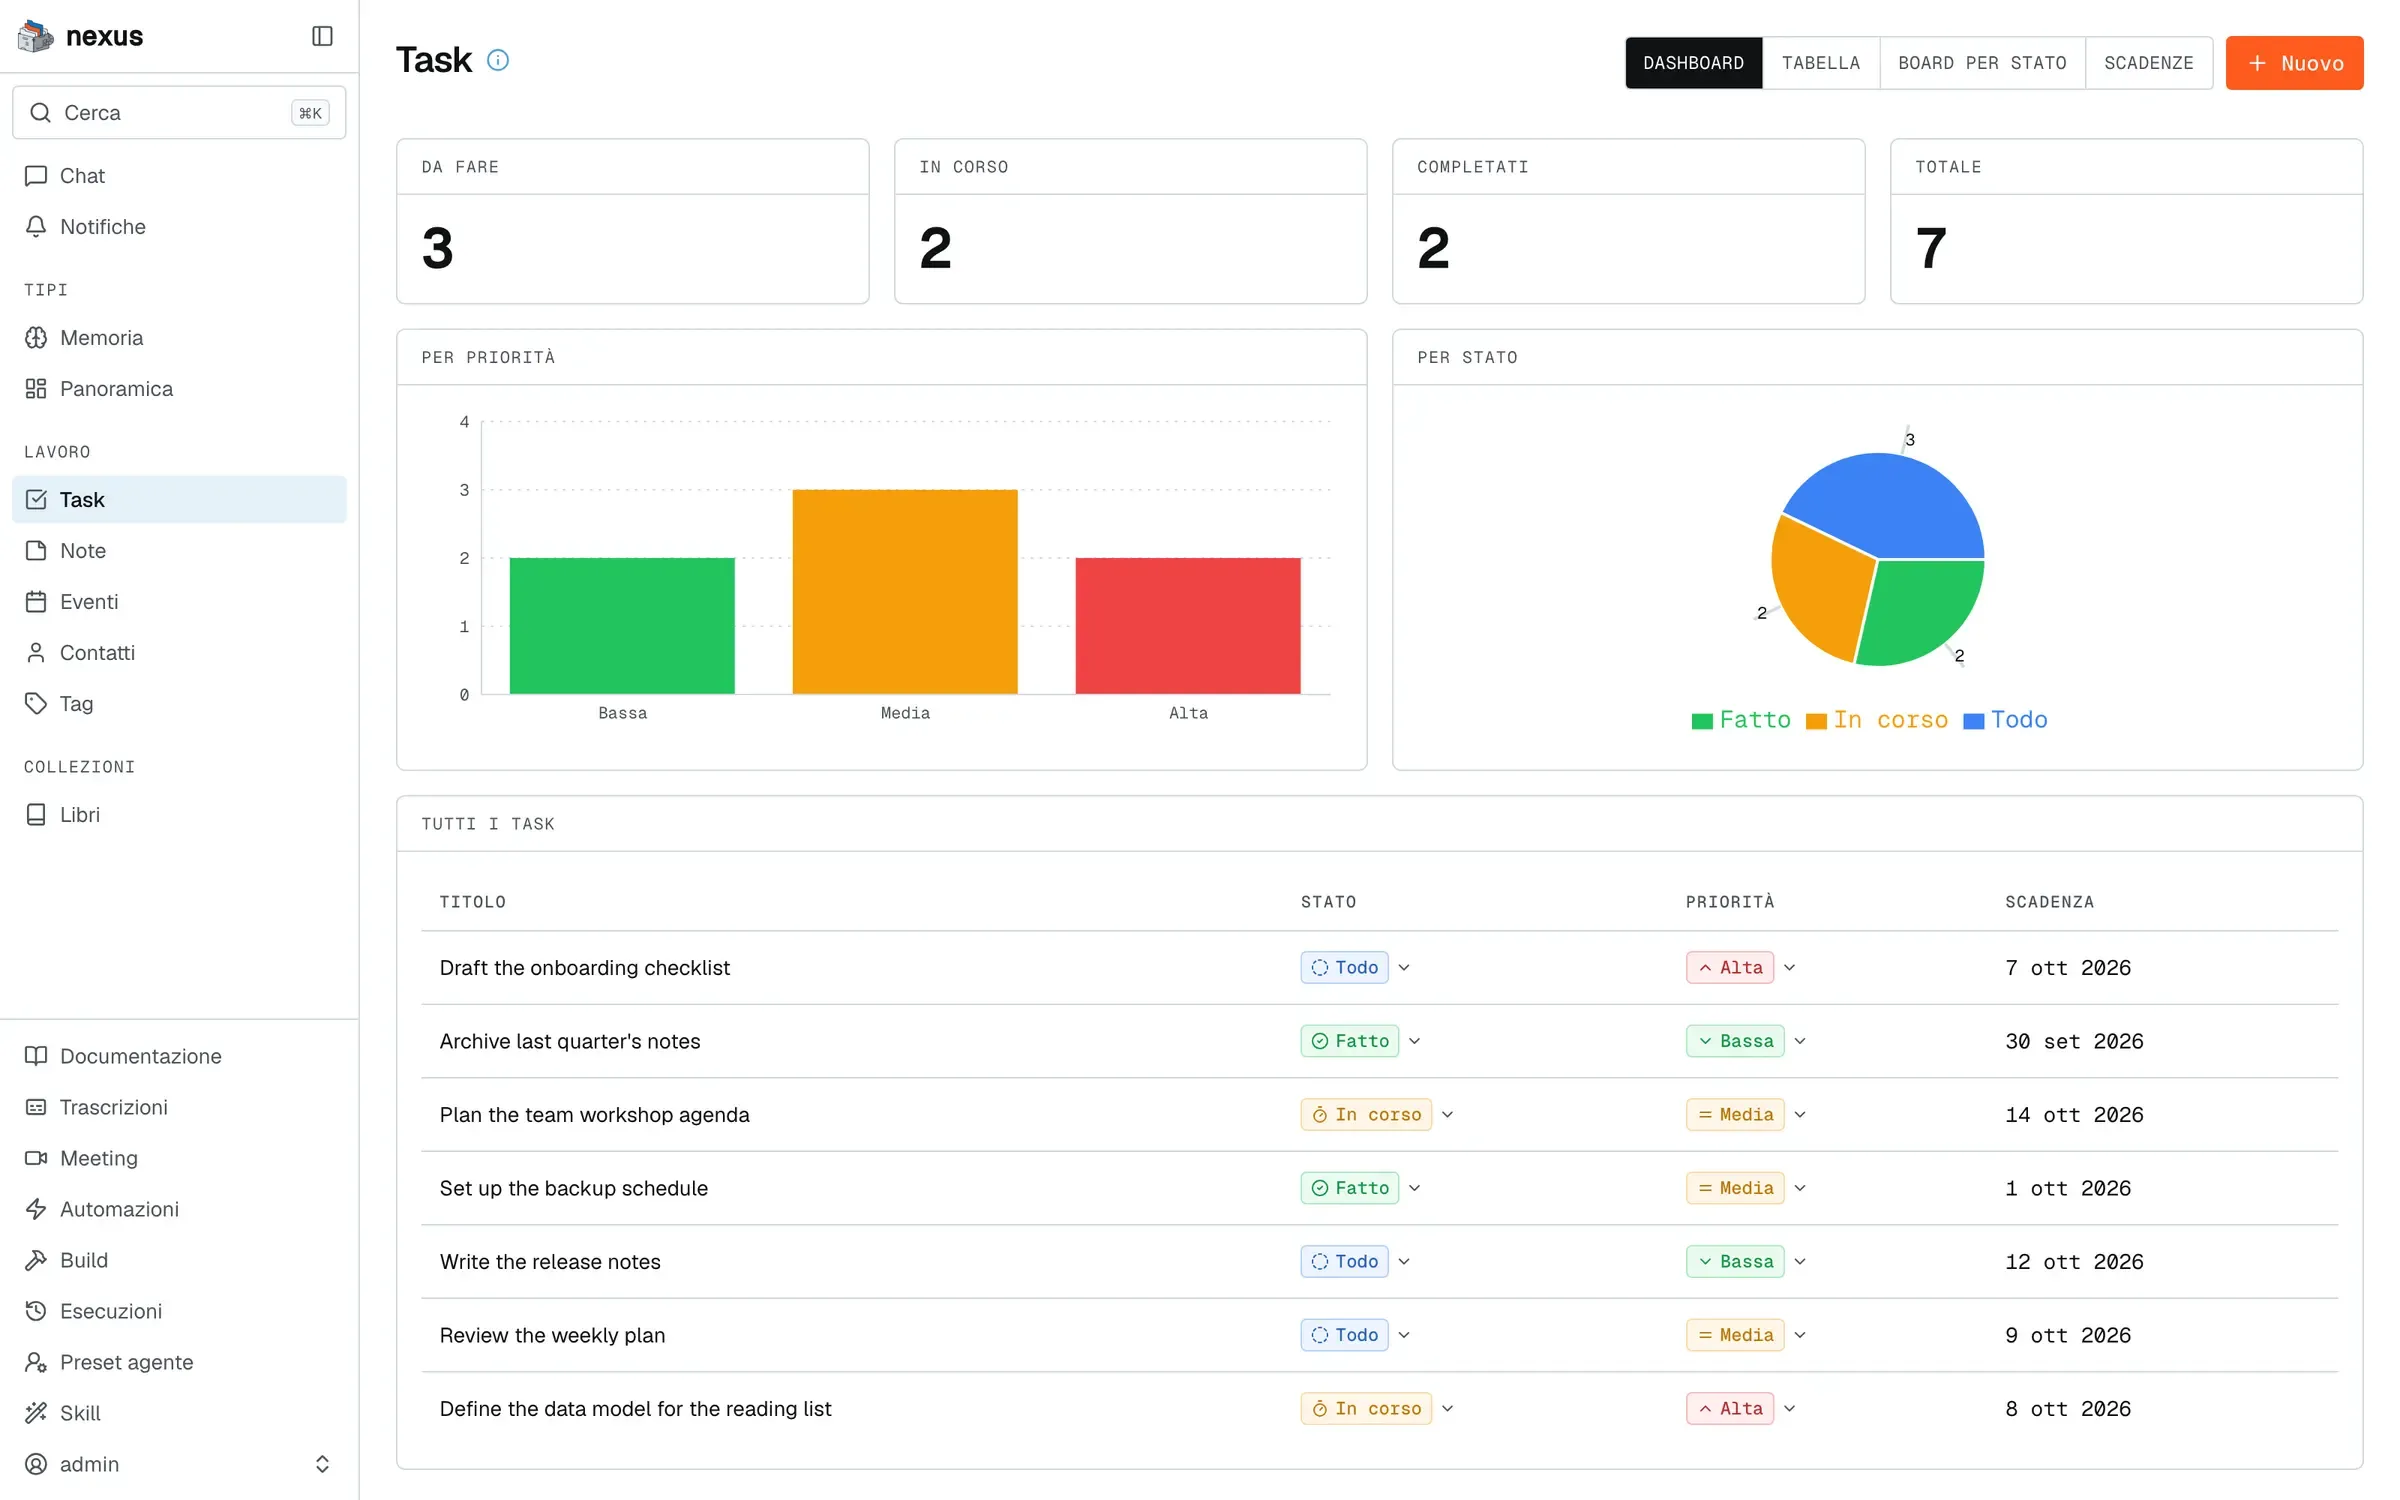Click the info icon beside the Task title
The height and width of the screenshot is (1500, 2400).
point(498,60)
